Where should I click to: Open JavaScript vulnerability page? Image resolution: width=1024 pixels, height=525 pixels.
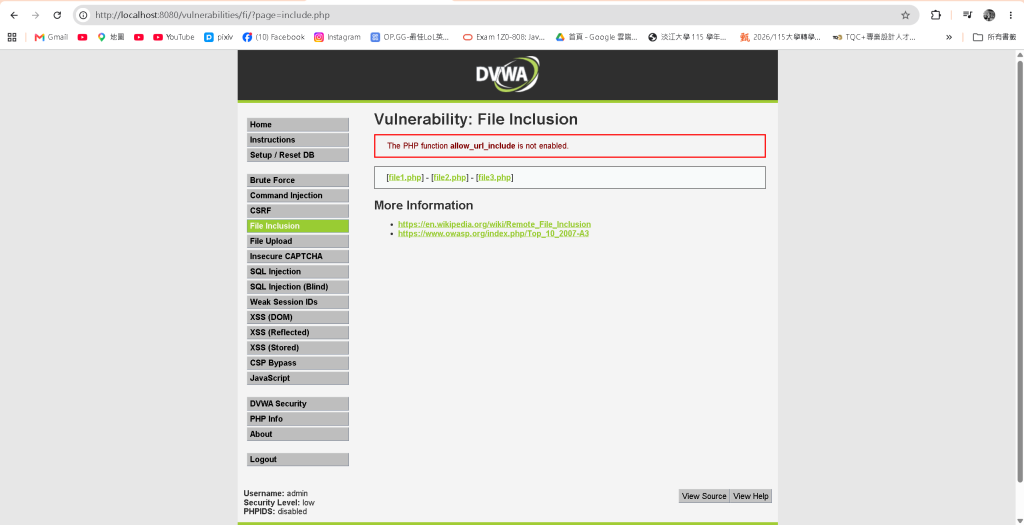pyautogui.click(x=298, y=378)
